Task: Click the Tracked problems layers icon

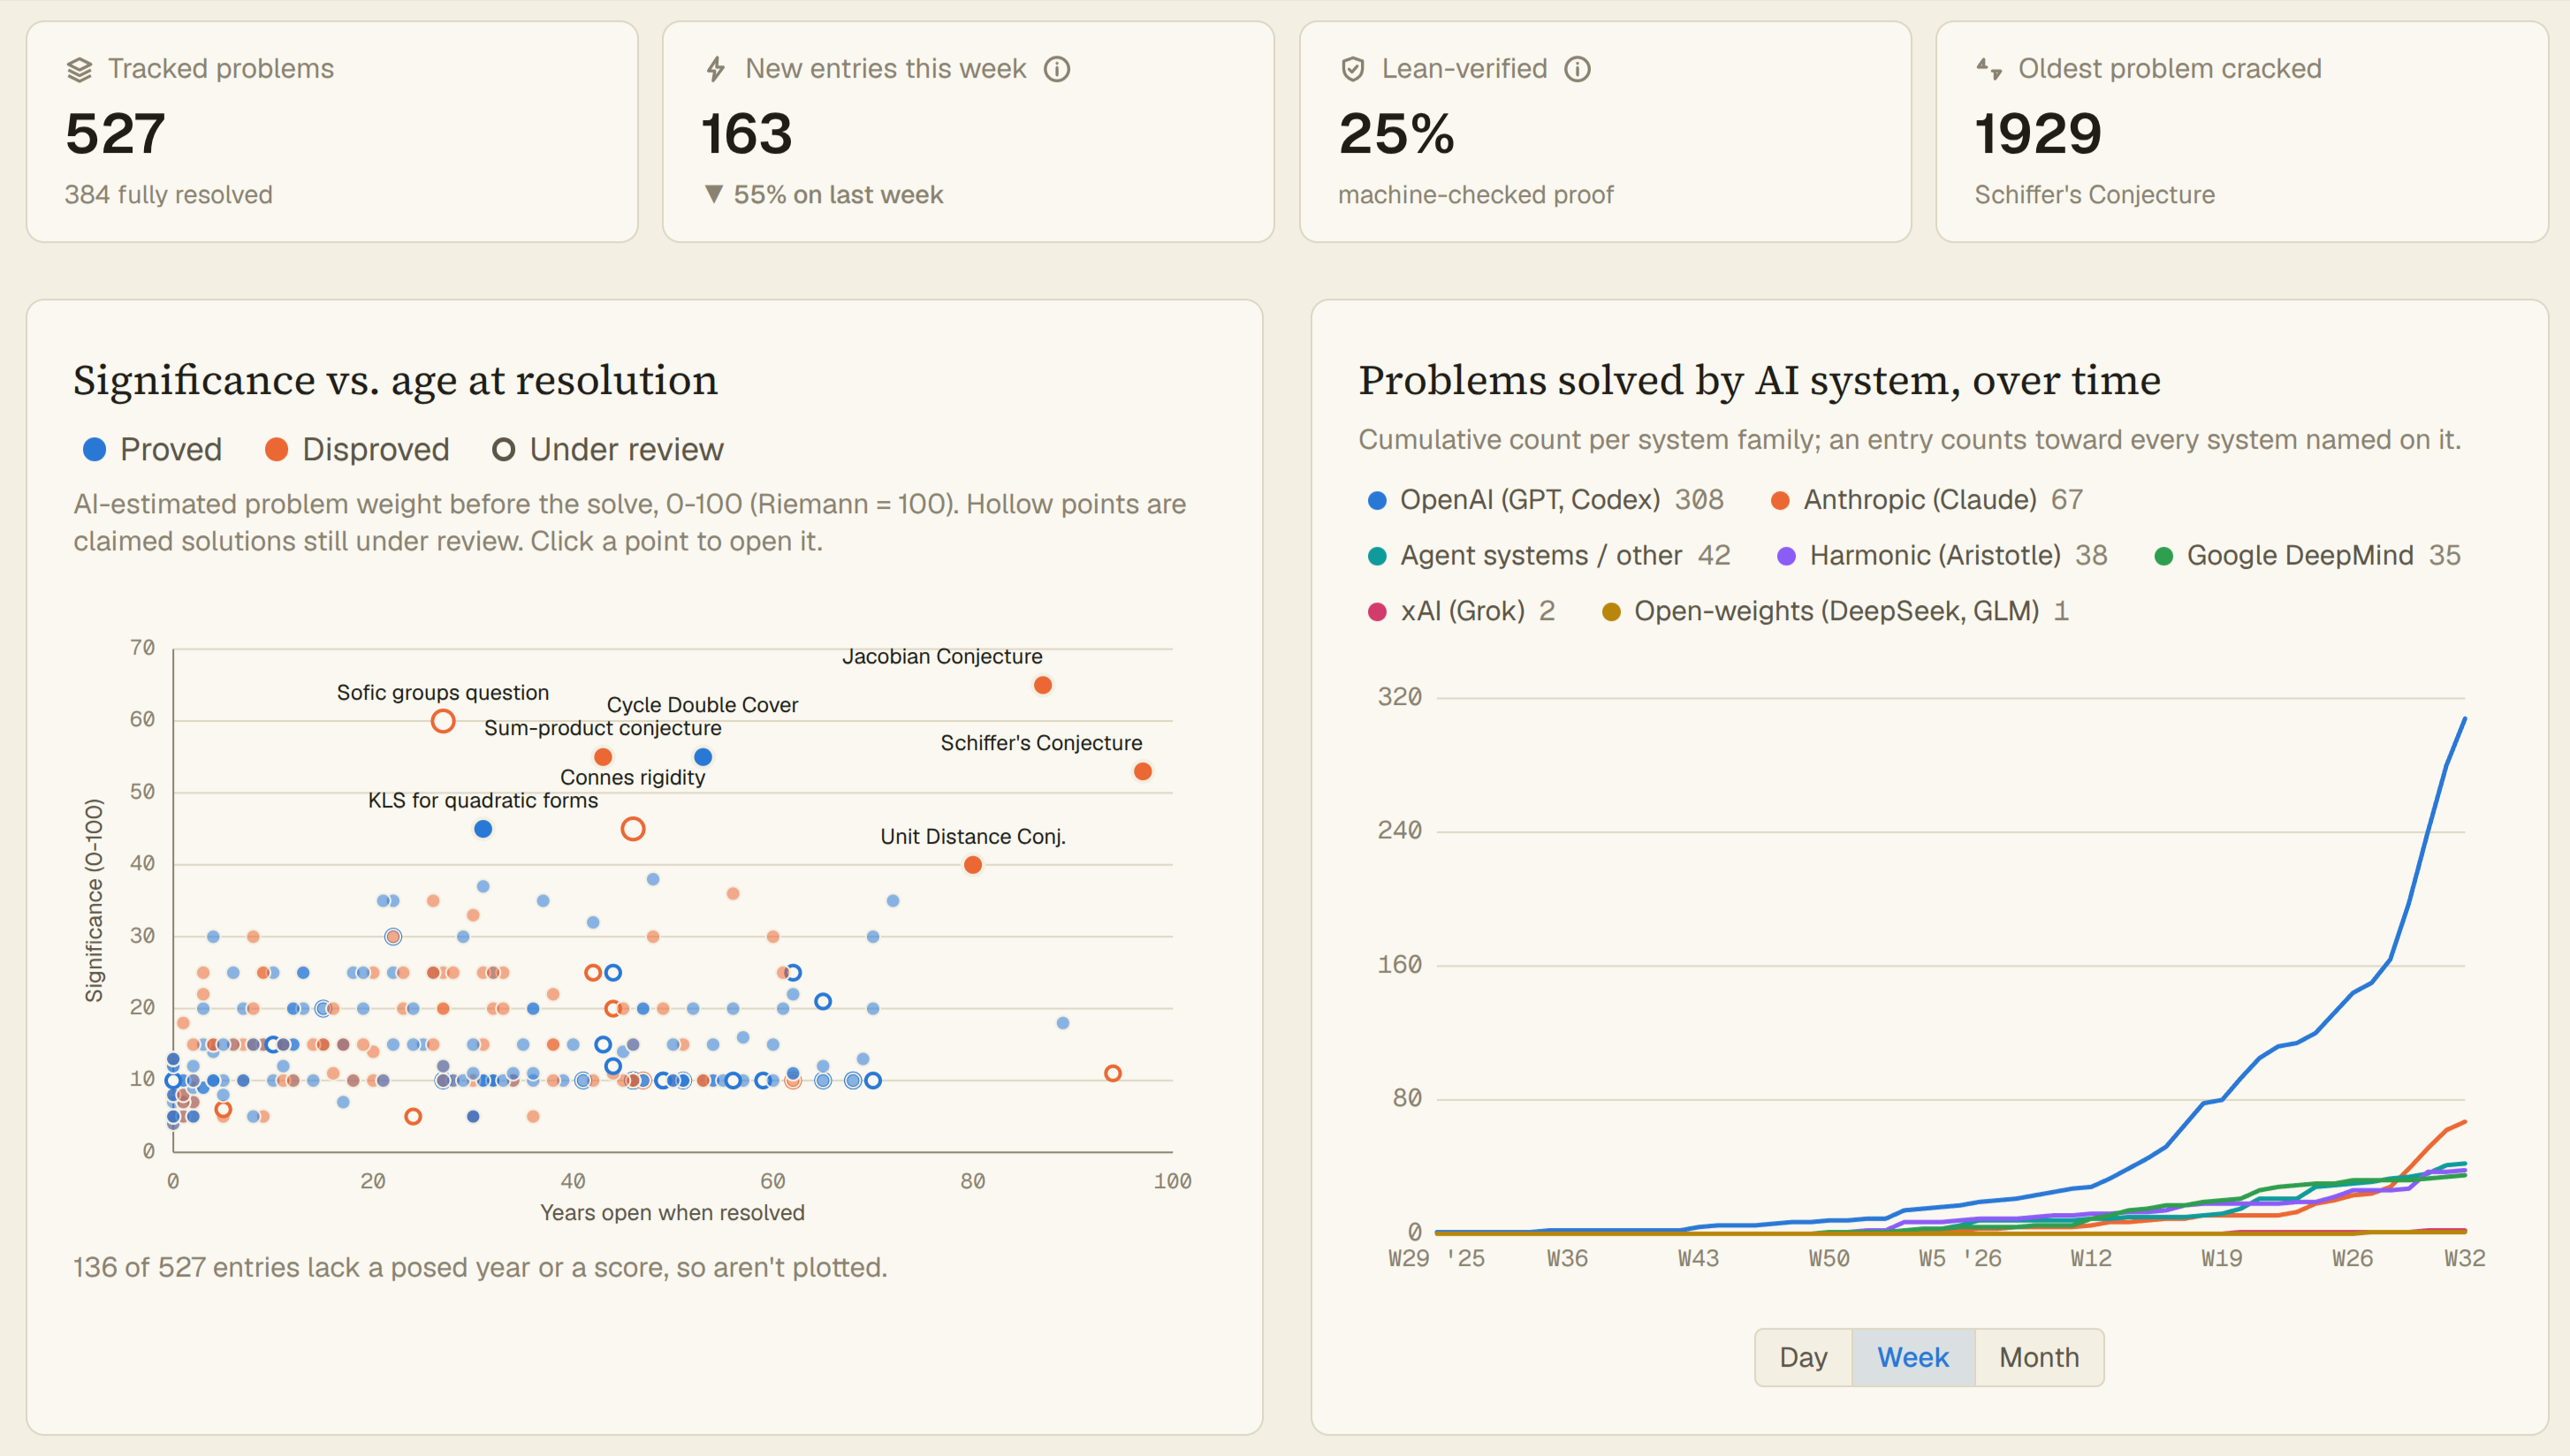Action: (x=79, y=69)
